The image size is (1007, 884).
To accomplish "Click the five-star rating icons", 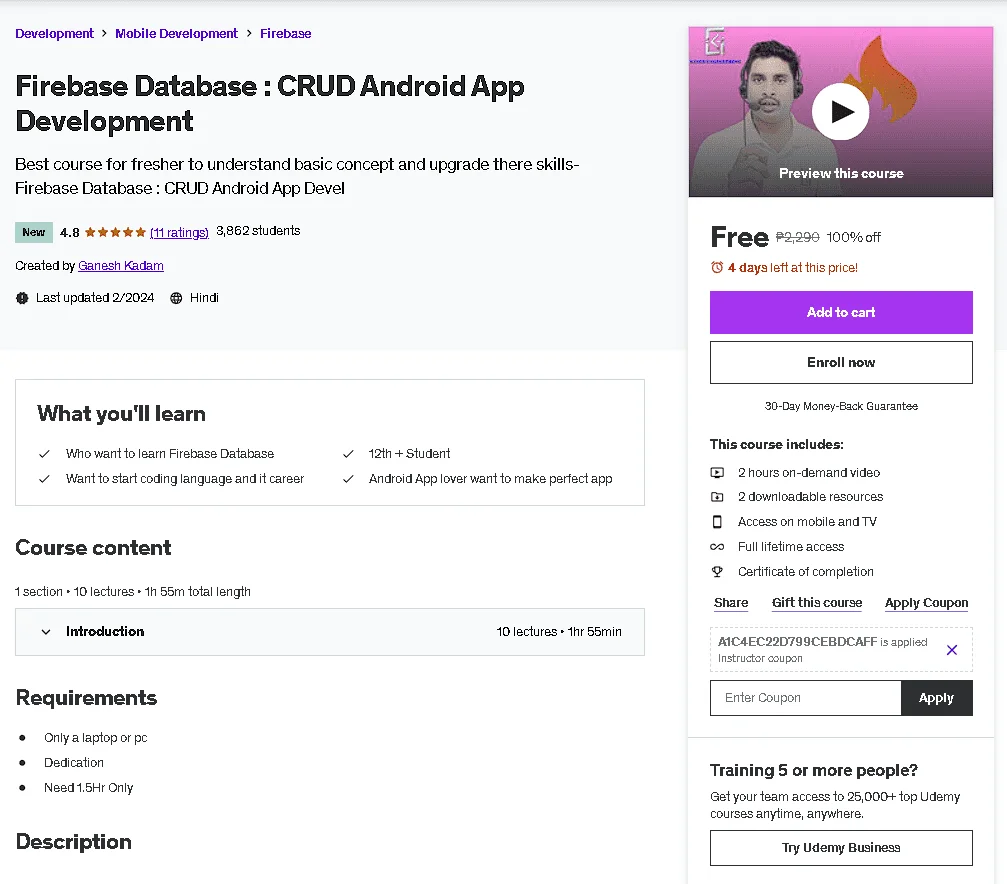I will pyautogui.click(x=115, y=232).
